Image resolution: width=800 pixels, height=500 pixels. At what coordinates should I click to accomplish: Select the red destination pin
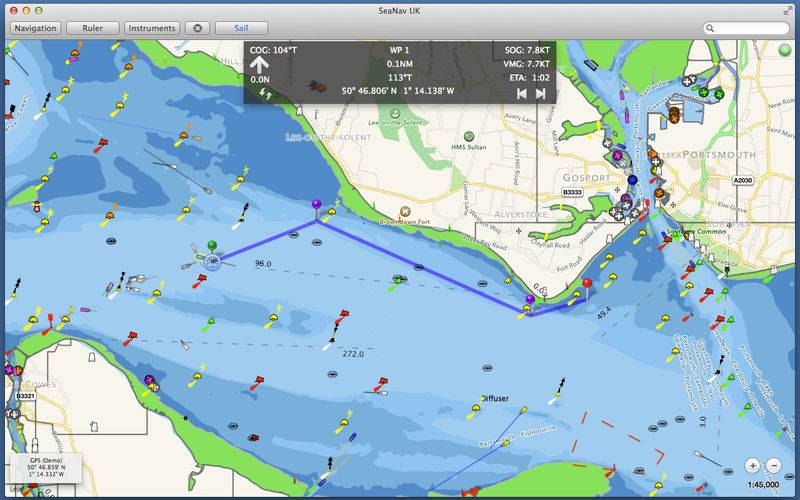click(587, 284)
